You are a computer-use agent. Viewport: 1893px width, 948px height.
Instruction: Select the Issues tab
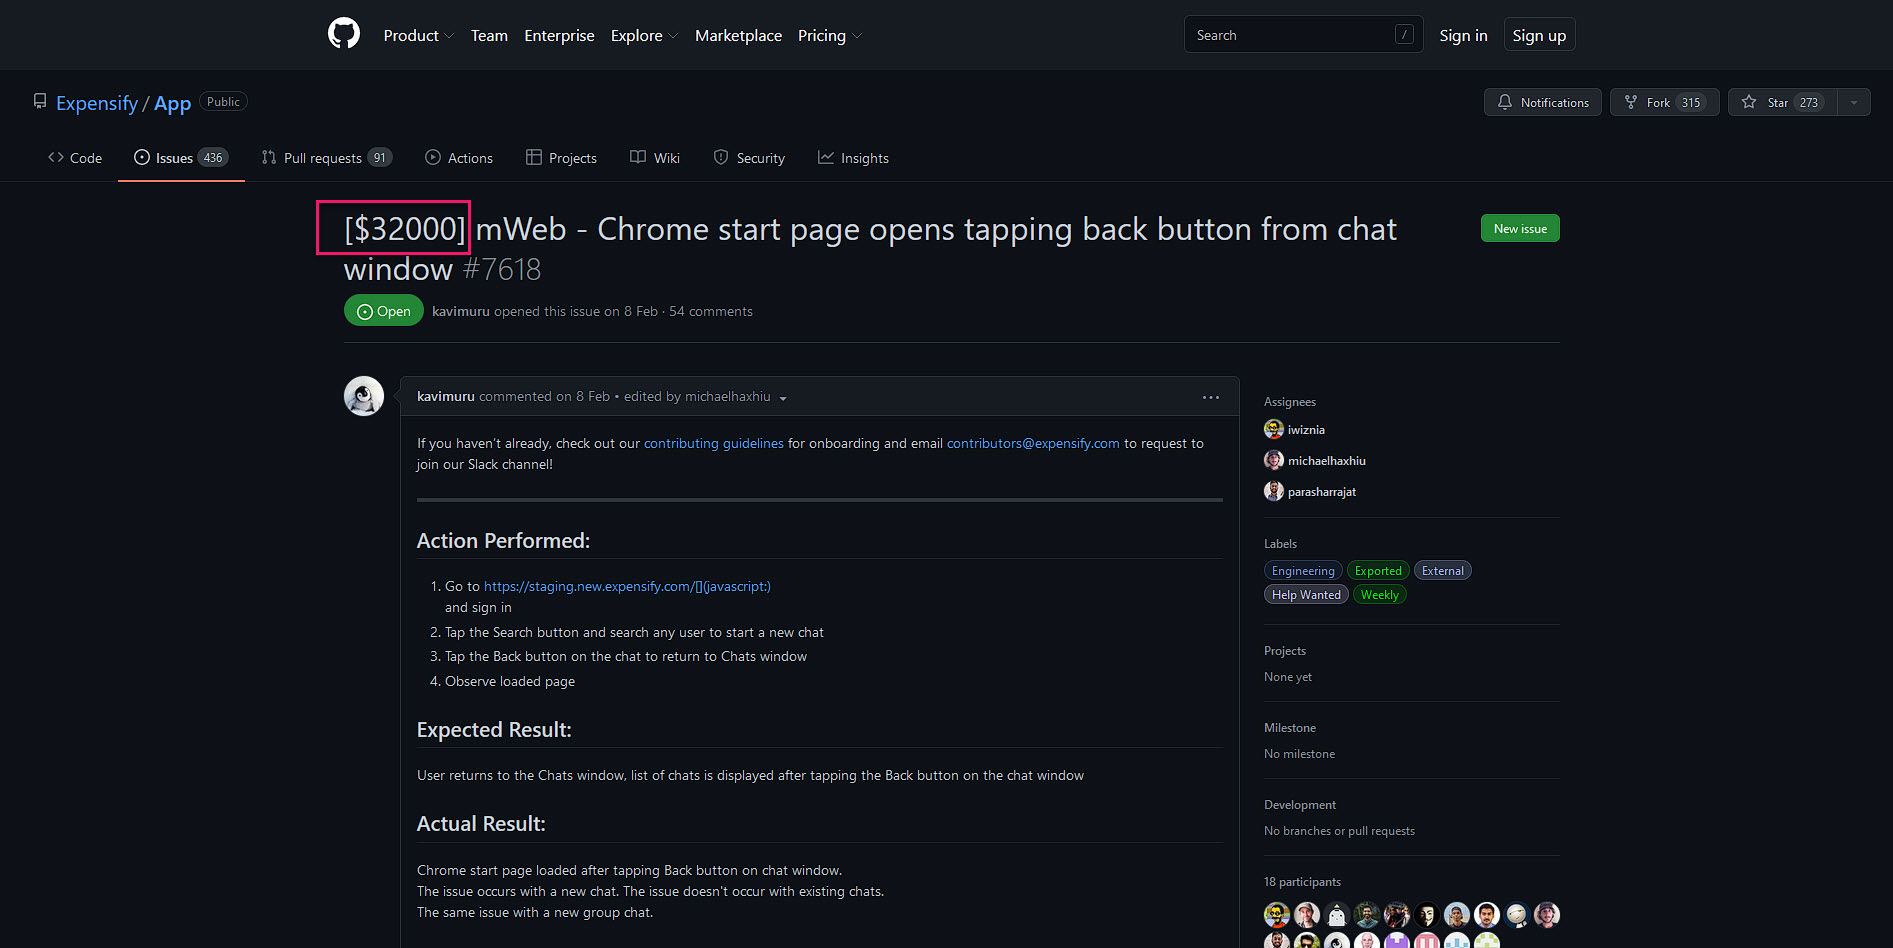(x=181, y=158)
